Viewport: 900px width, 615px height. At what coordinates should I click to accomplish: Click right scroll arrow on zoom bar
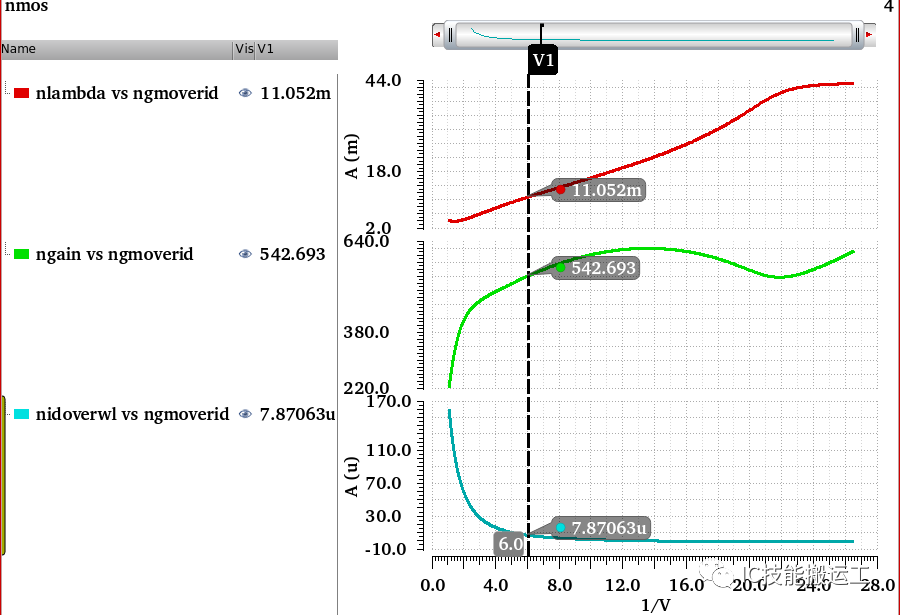pyautogui.click(x=869, y=35)
